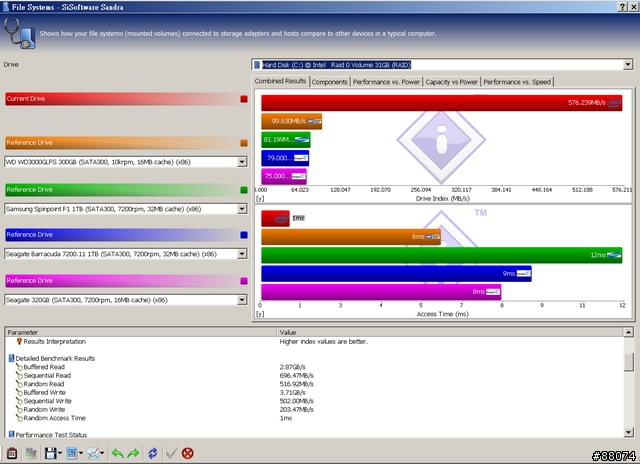640x464 pixels.
Task: Toggle the orange Reference Drive square
Action: [x=244, y=143]
